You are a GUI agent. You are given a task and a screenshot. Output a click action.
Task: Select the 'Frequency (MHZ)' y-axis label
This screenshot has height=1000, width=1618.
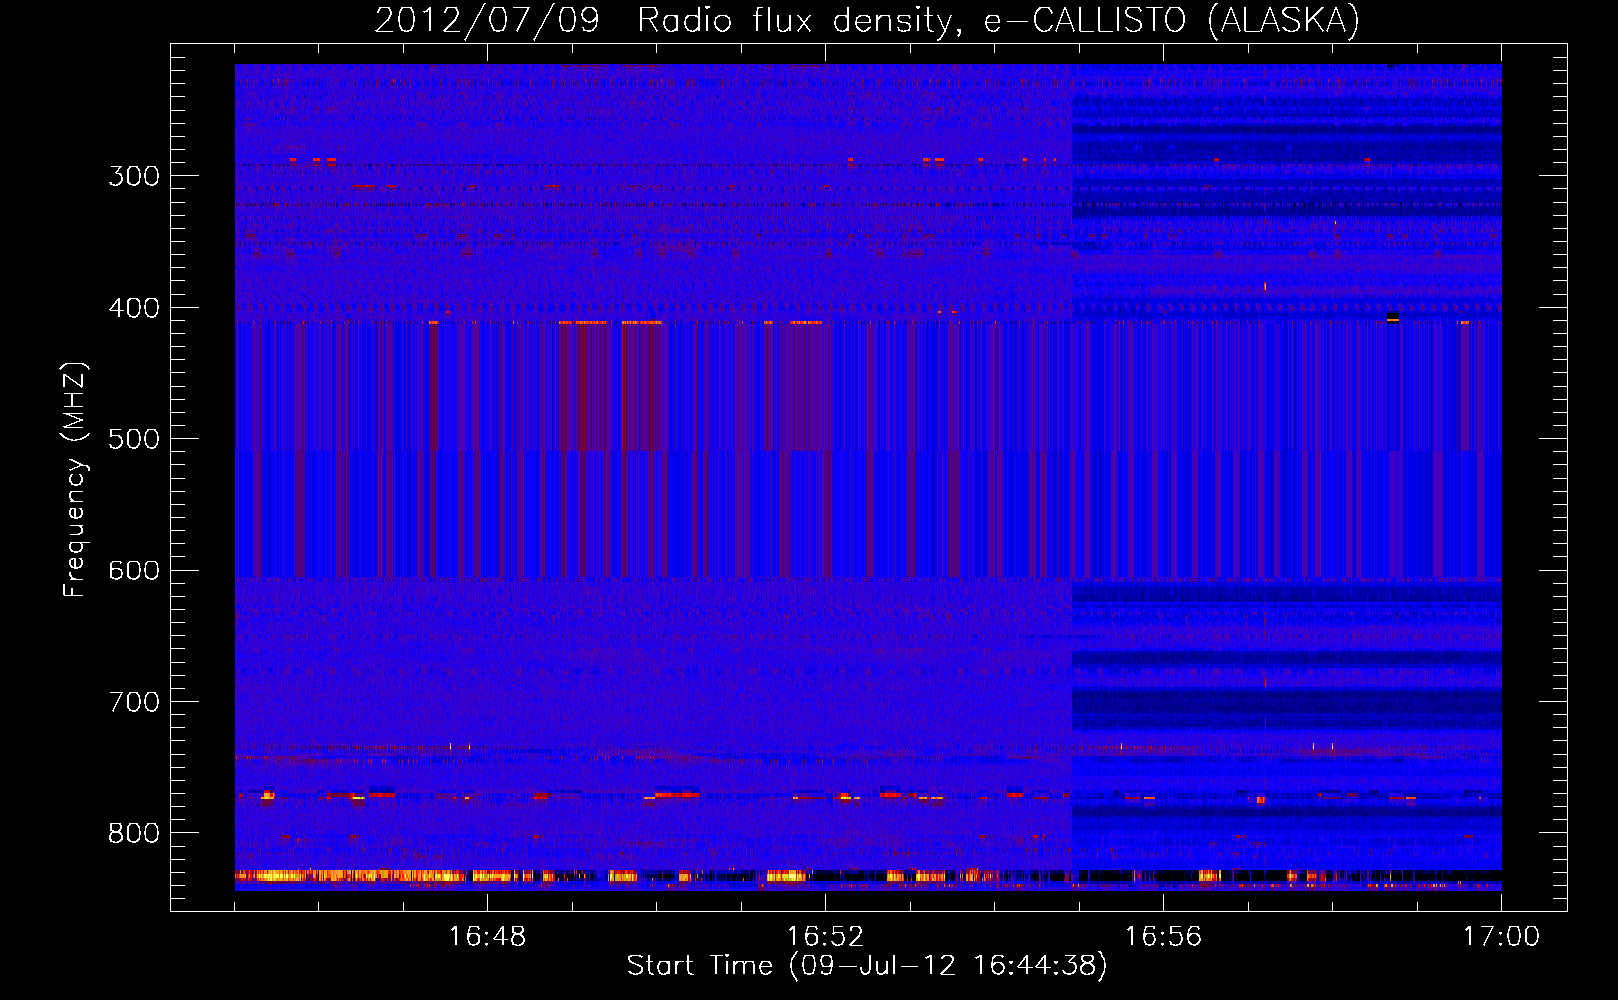tap(75, 480)
